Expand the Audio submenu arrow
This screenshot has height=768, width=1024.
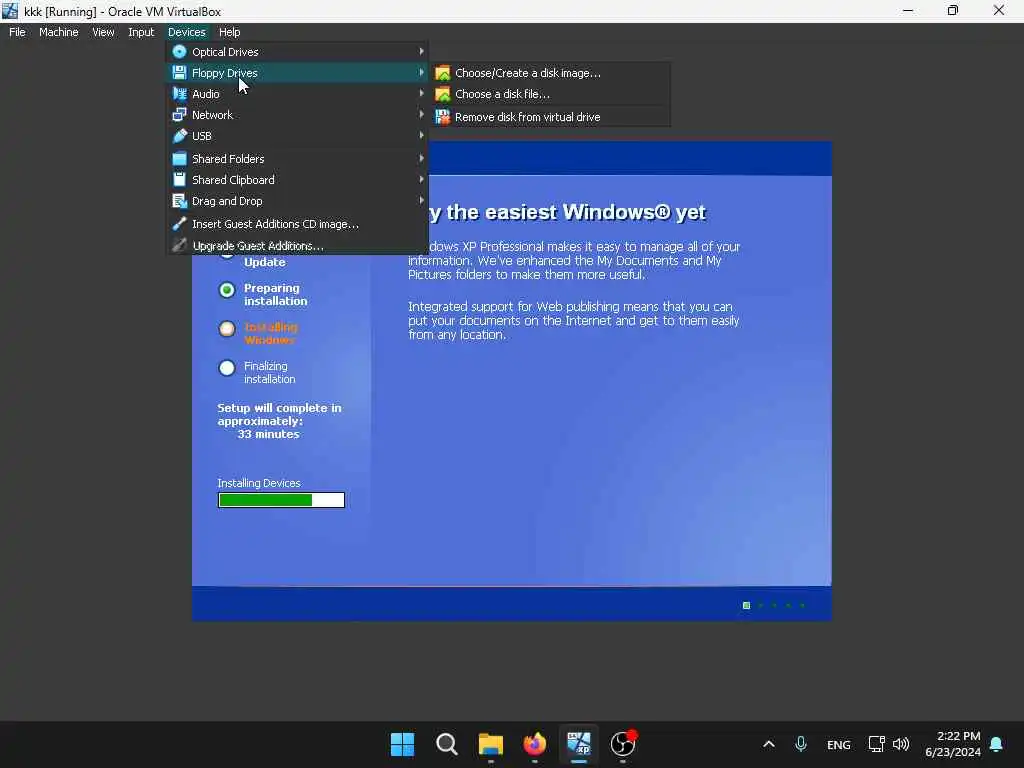[421, 93]
